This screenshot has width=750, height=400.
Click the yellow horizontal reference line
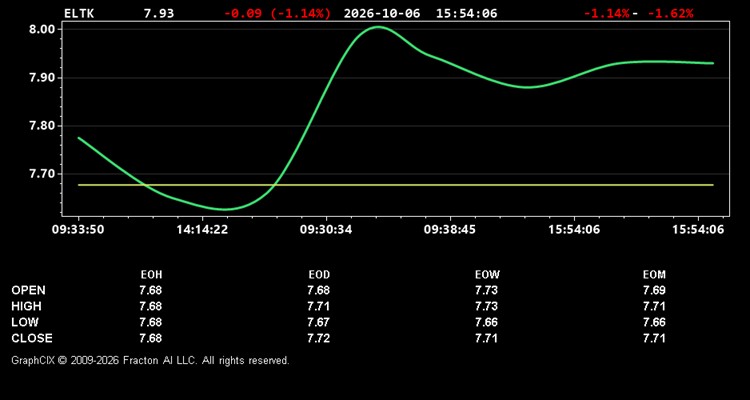coord(396,185)
